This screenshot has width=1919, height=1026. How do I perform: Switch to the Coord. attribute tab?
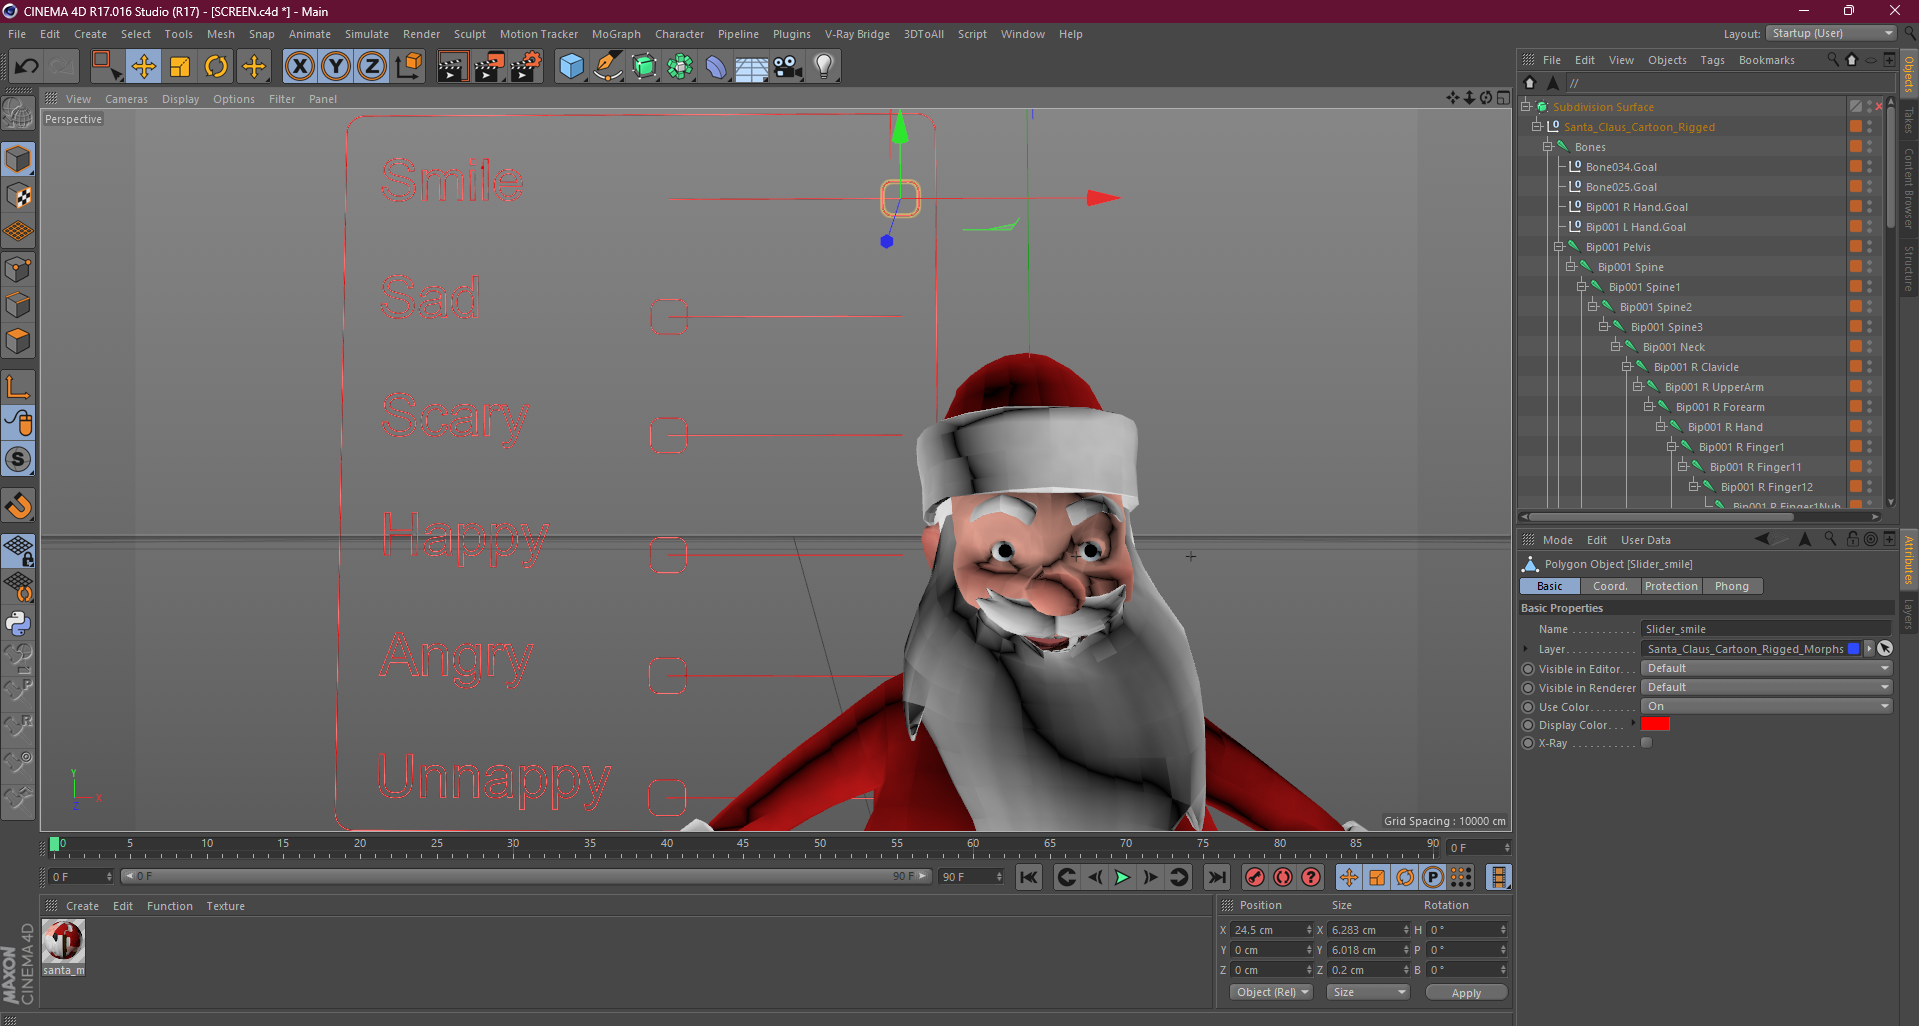(1609, 586)
